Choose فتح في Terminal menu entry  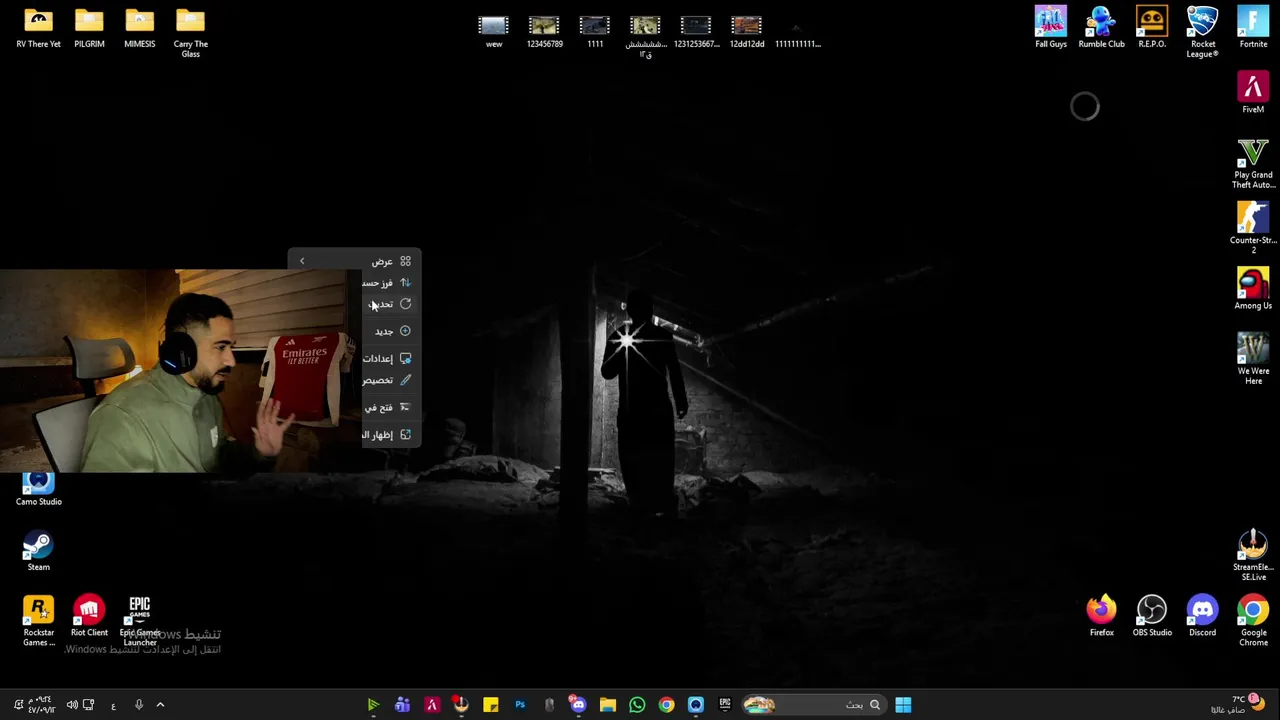[x=390, y=407]
